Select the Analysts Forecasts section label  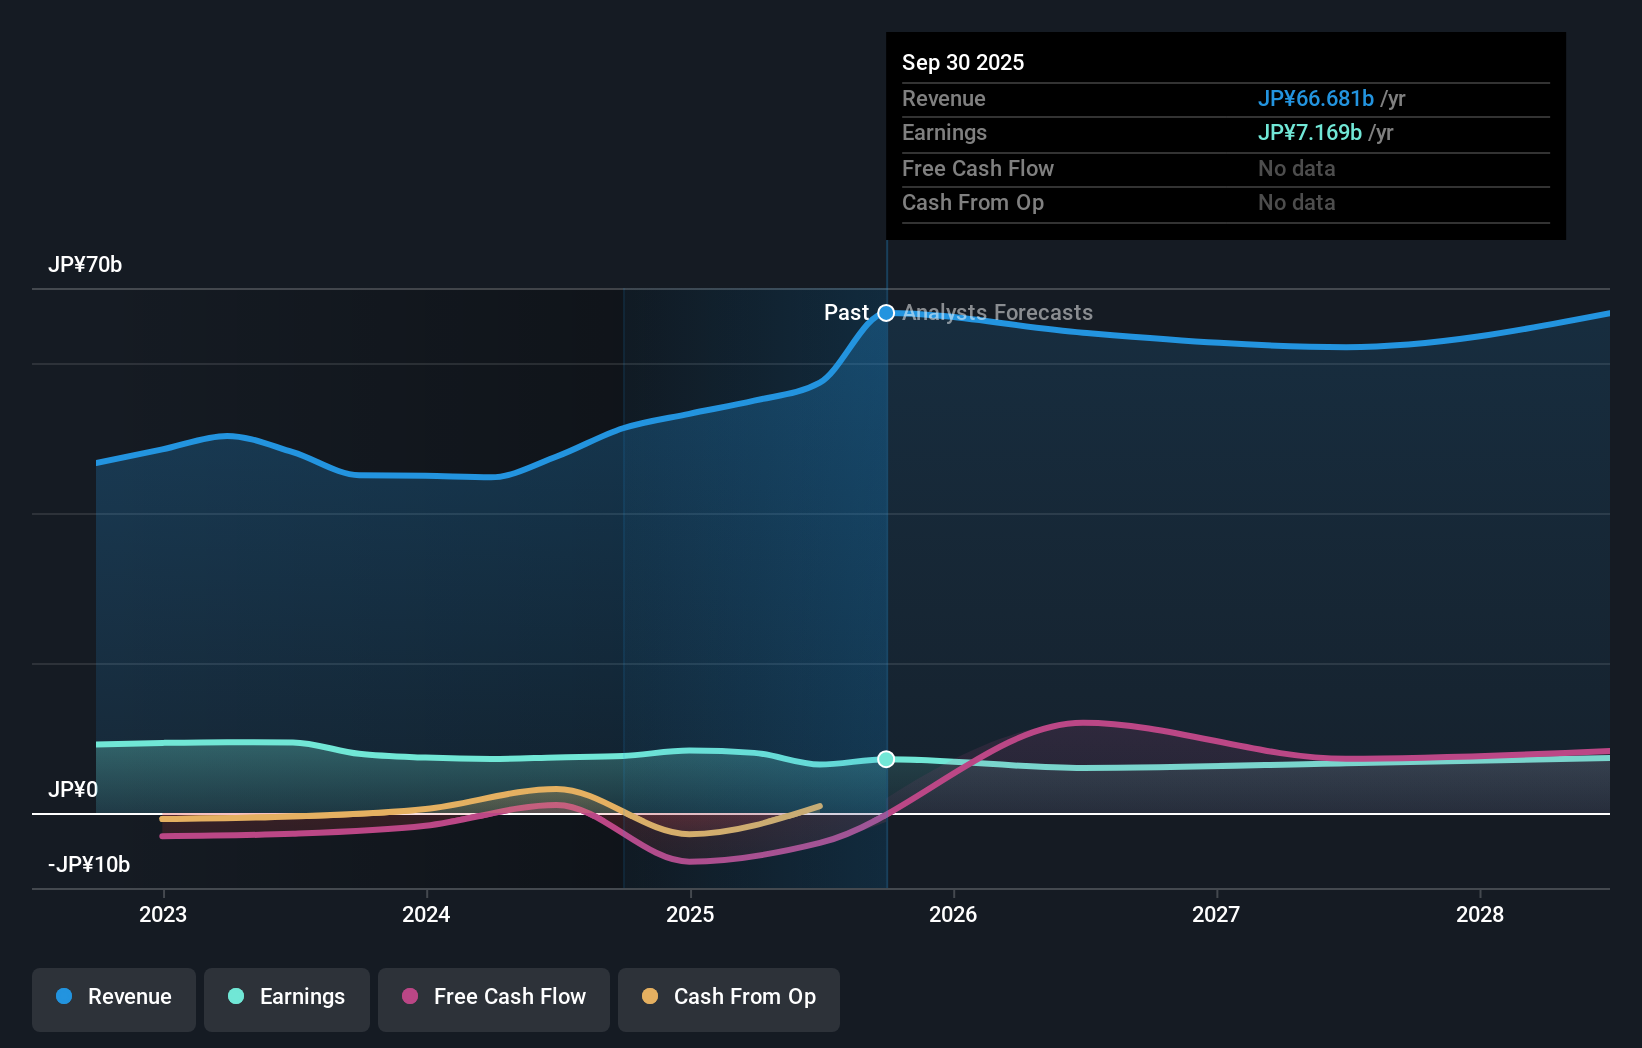tap(997, 312)
